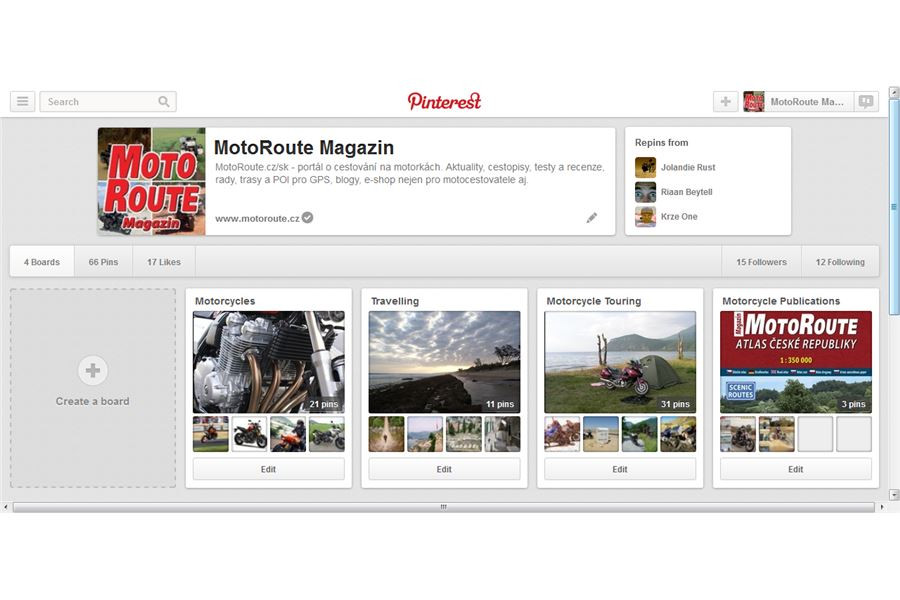Open the 17 Likes tab

[x=164, y=262]
